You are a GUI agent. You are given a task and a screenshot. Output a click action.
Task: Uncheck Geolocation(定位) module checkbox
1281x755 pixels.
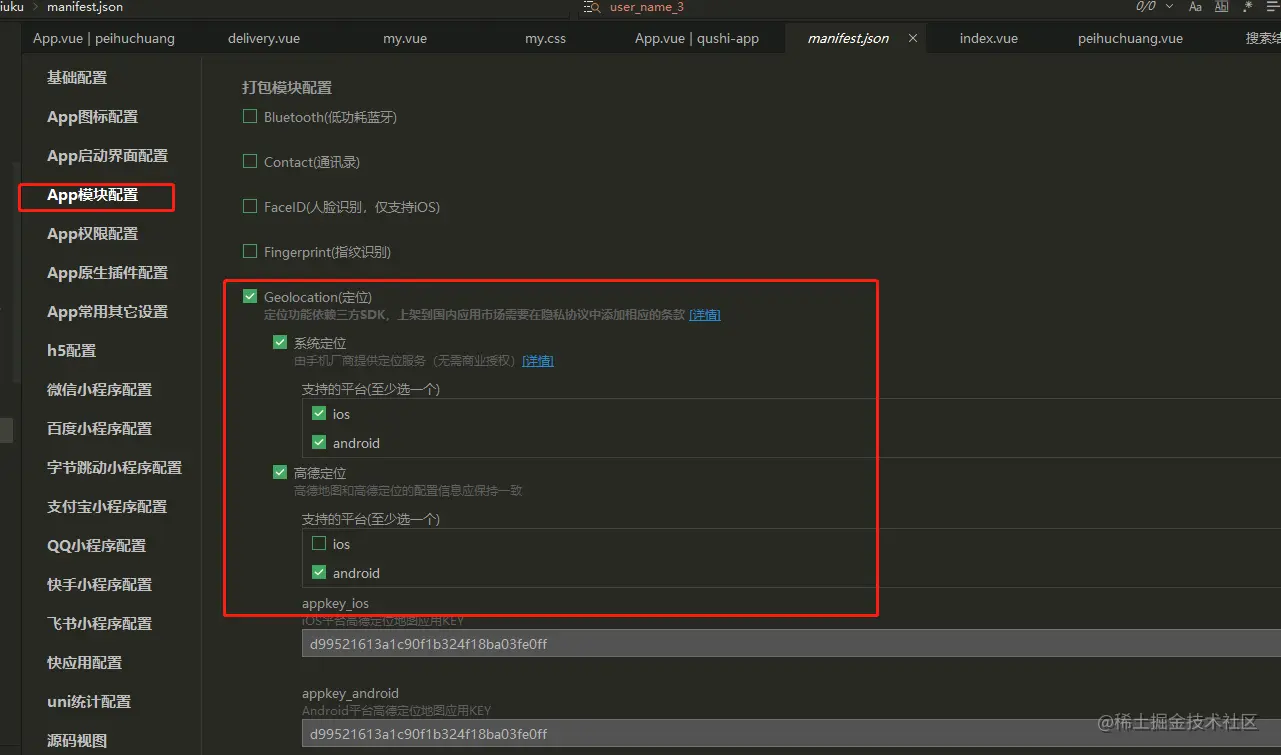[x=250, y=296]
